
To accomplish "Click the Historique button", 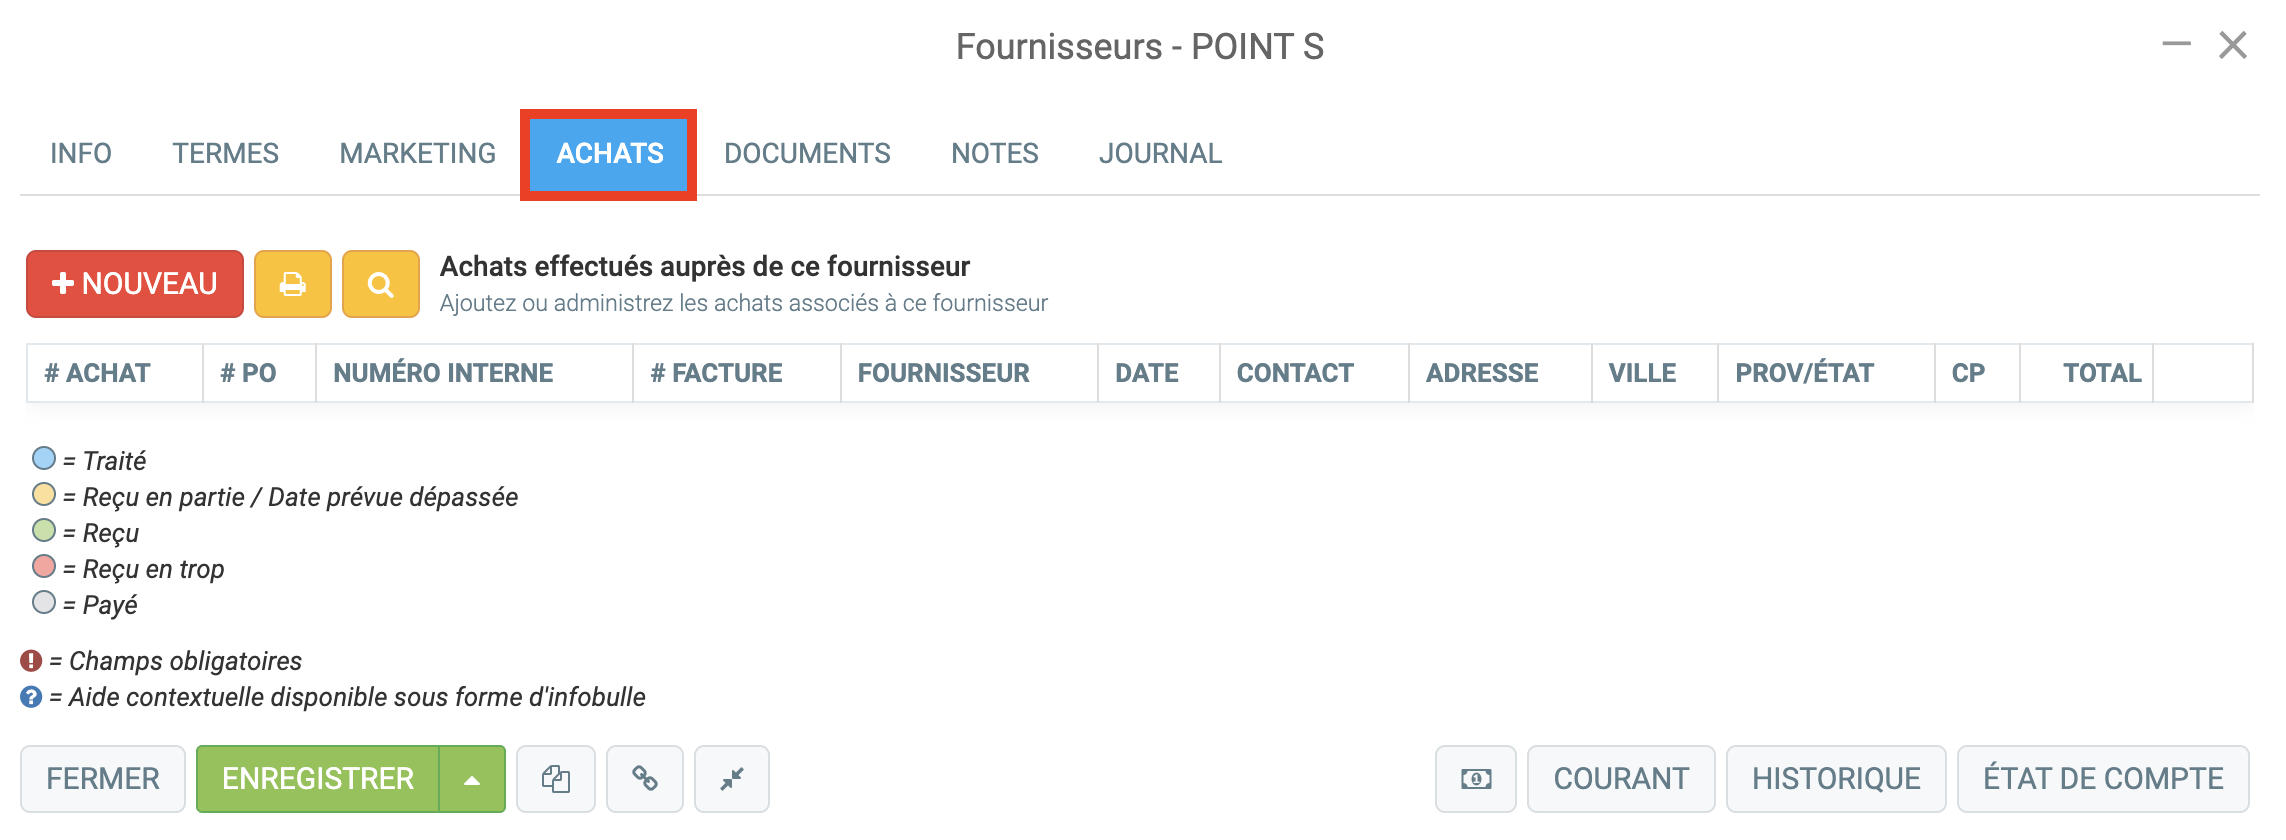I will 1836,778.
